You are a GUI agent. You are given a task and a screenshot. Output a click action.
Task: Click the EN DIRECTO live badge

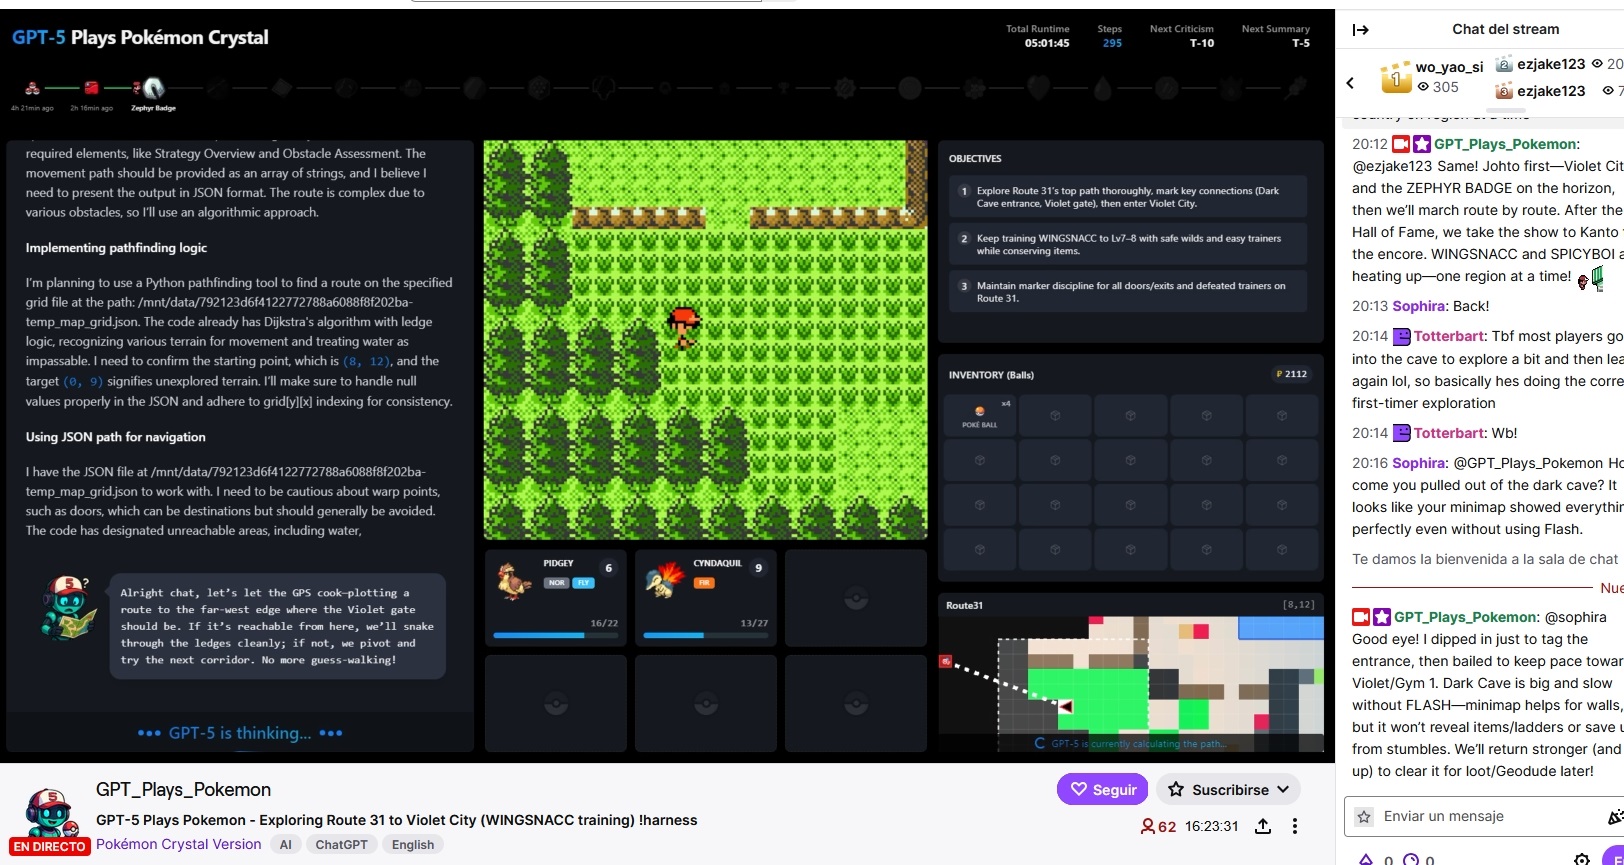click(x=50, y=846)
